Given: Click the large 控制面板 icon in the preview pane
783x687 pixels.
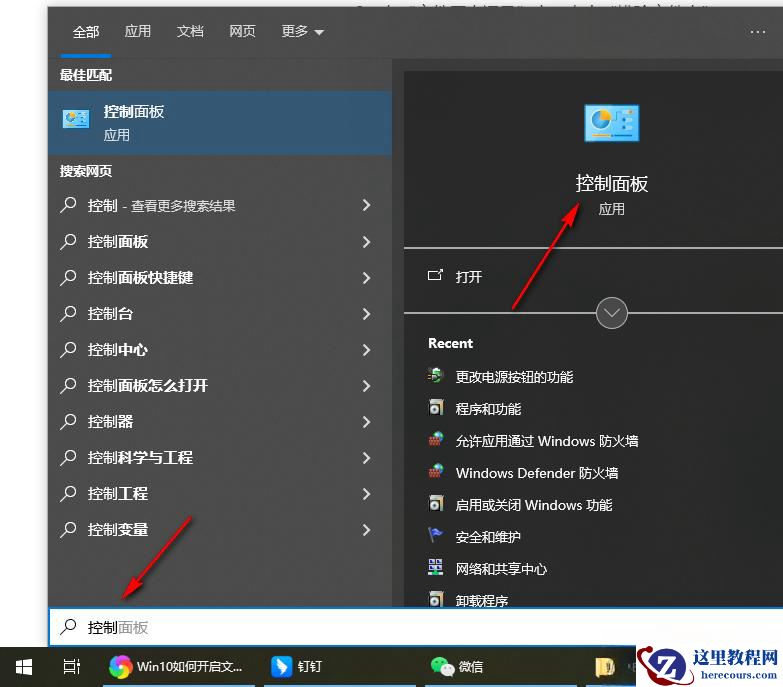Looking at the screenshot, I should pyautogui.click(x=612, y=123).
